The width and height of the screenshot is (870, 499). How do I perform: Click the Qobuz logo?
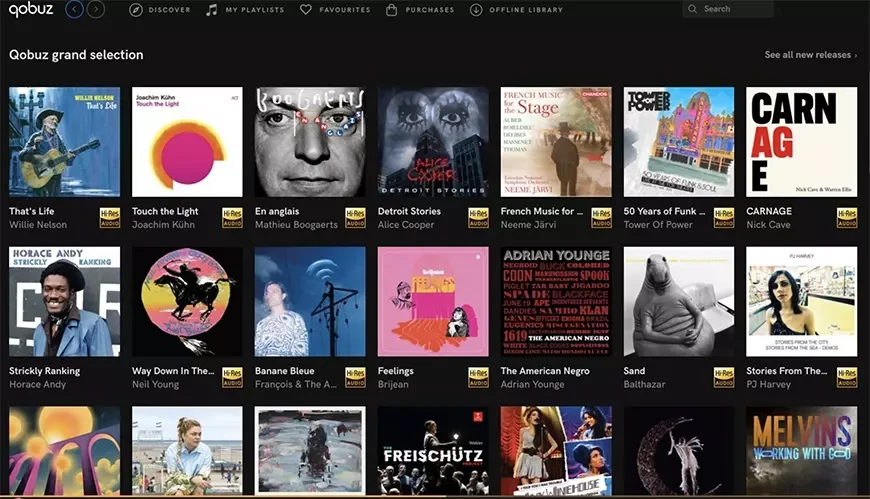pos(30,10)
